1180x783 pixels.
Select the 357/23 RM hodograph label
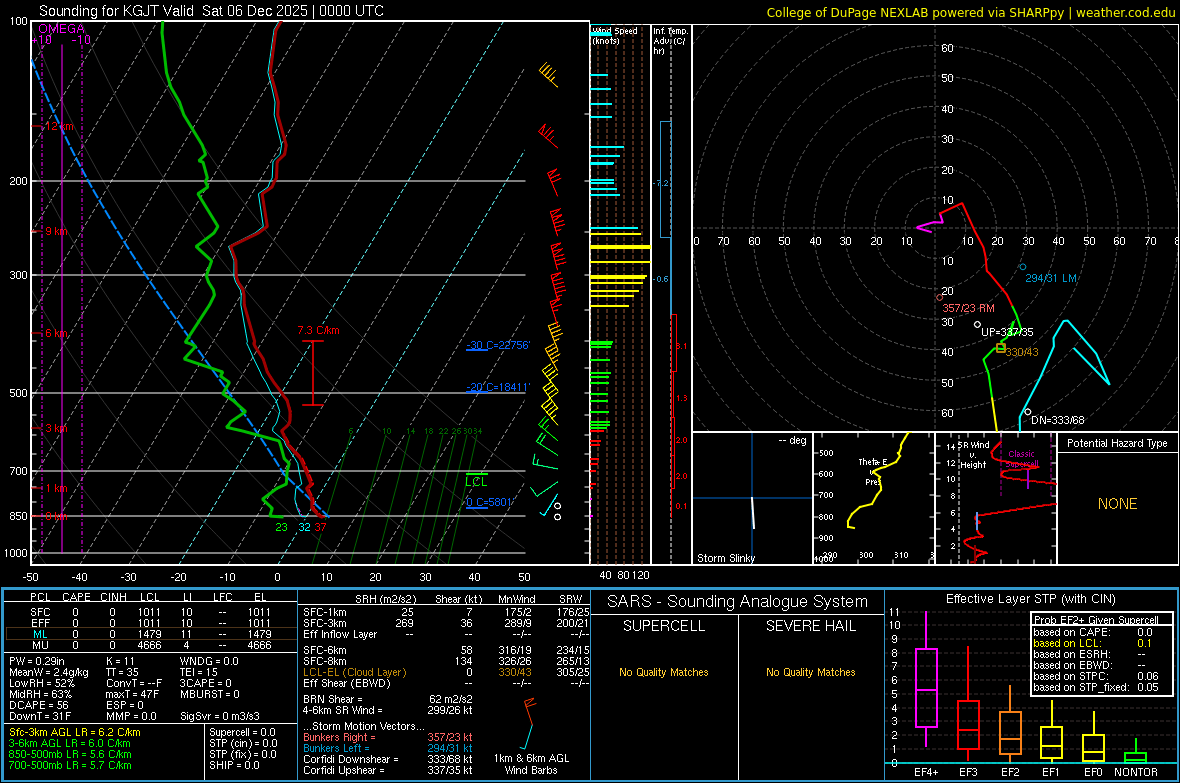coord(969,308)
